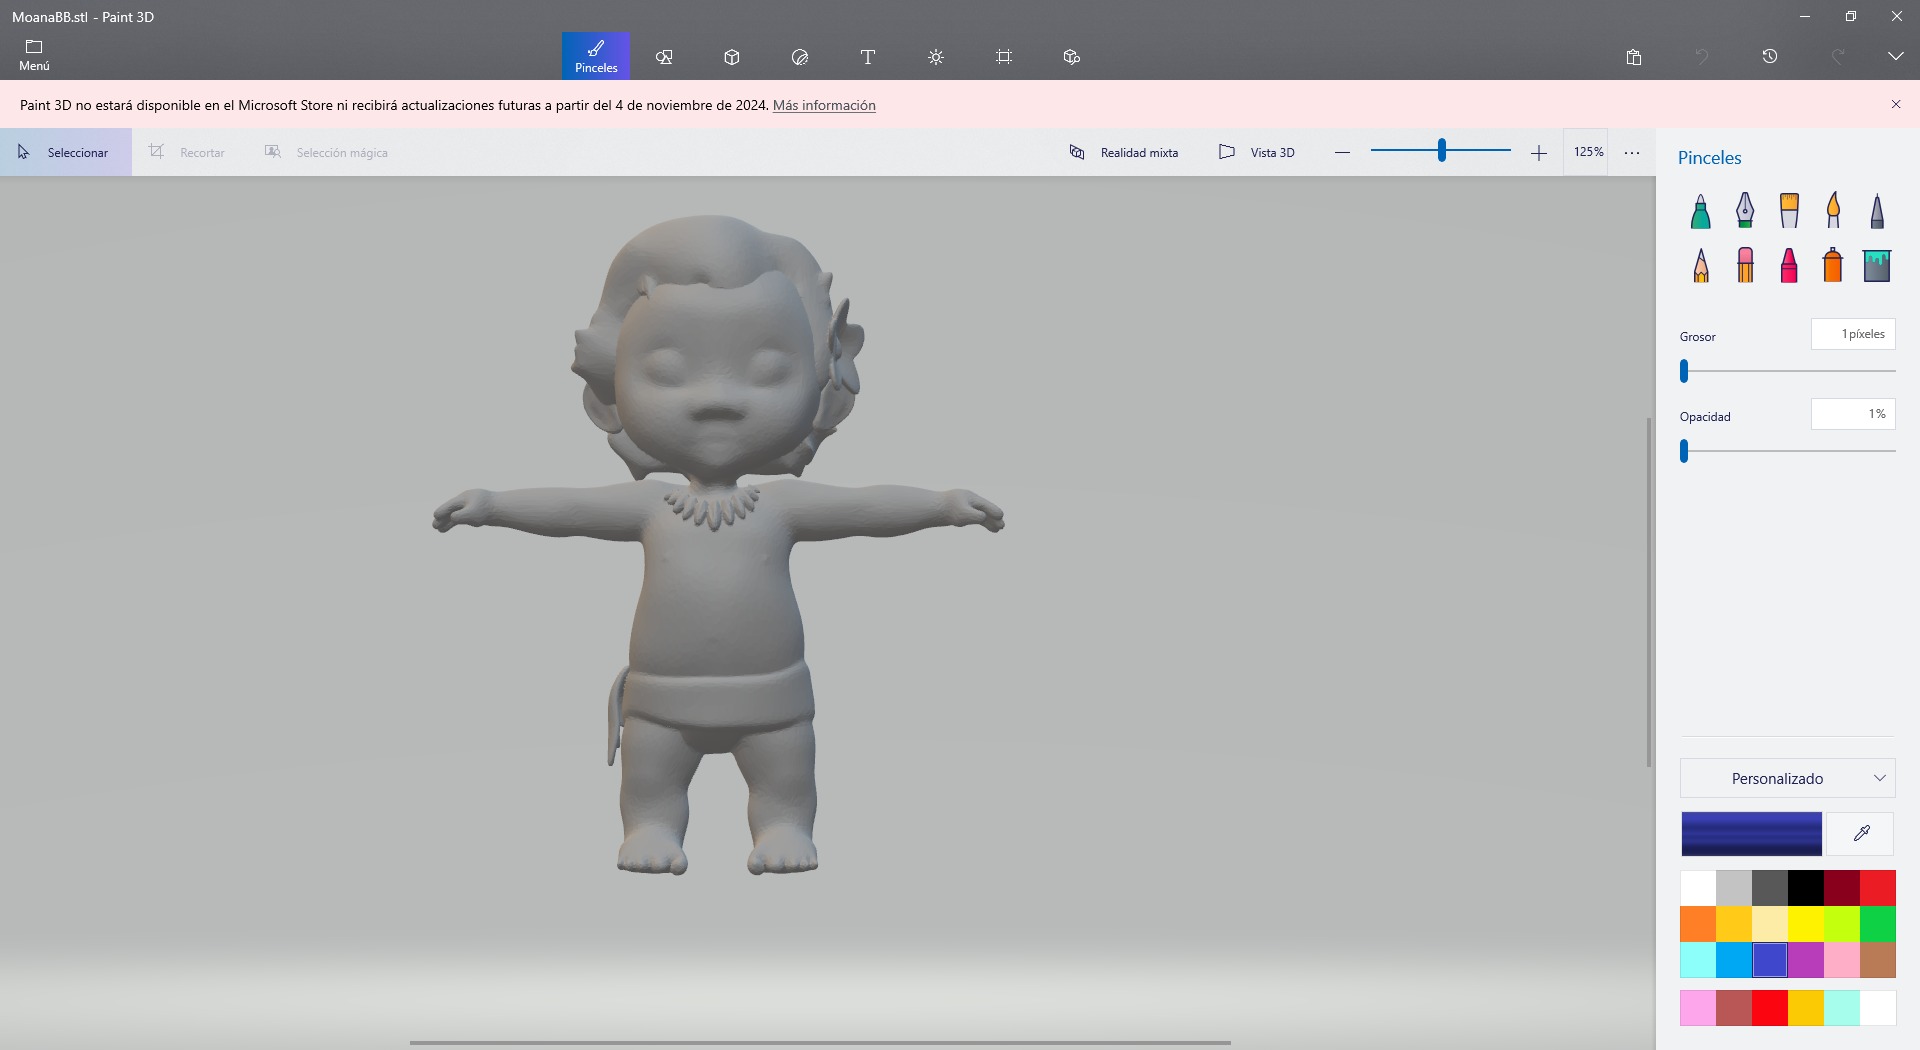The width and height of the screenshot is (1920, 1050).
Task: Open the Text tool tab
Action: pyautogui.click(x=868, y=57)
